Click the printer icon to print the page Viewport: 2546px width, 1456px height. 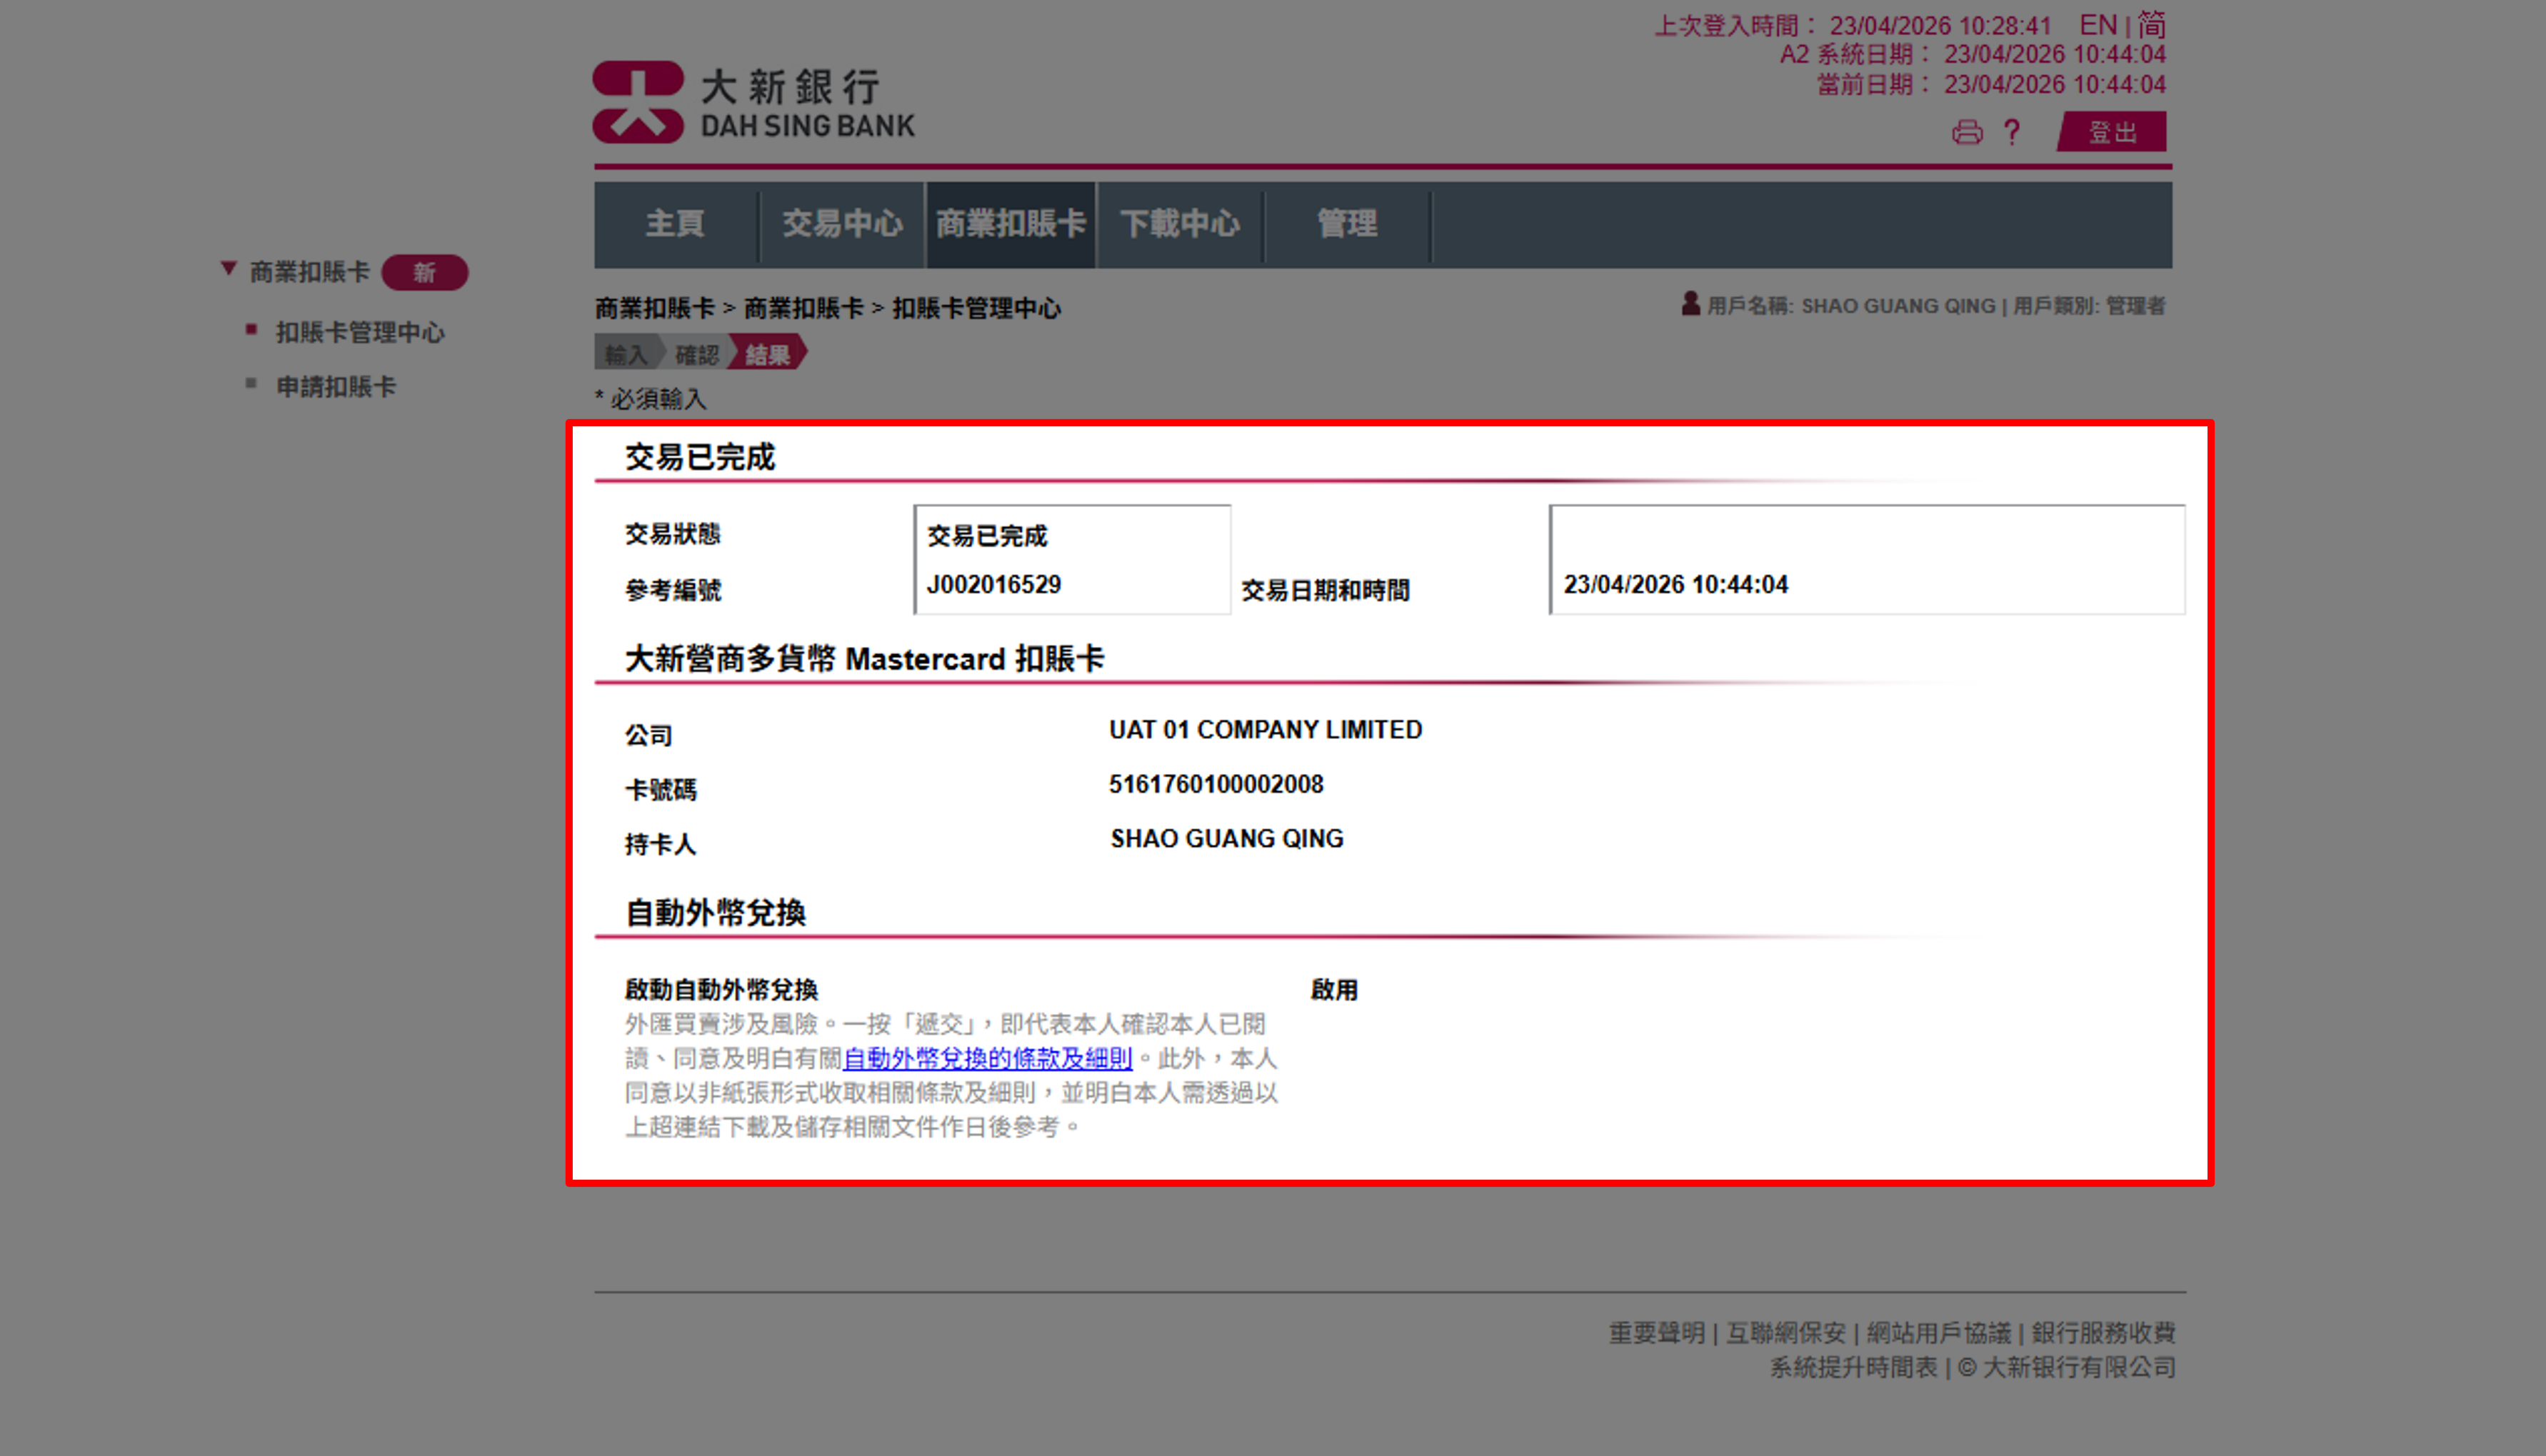coord(1968,131)
